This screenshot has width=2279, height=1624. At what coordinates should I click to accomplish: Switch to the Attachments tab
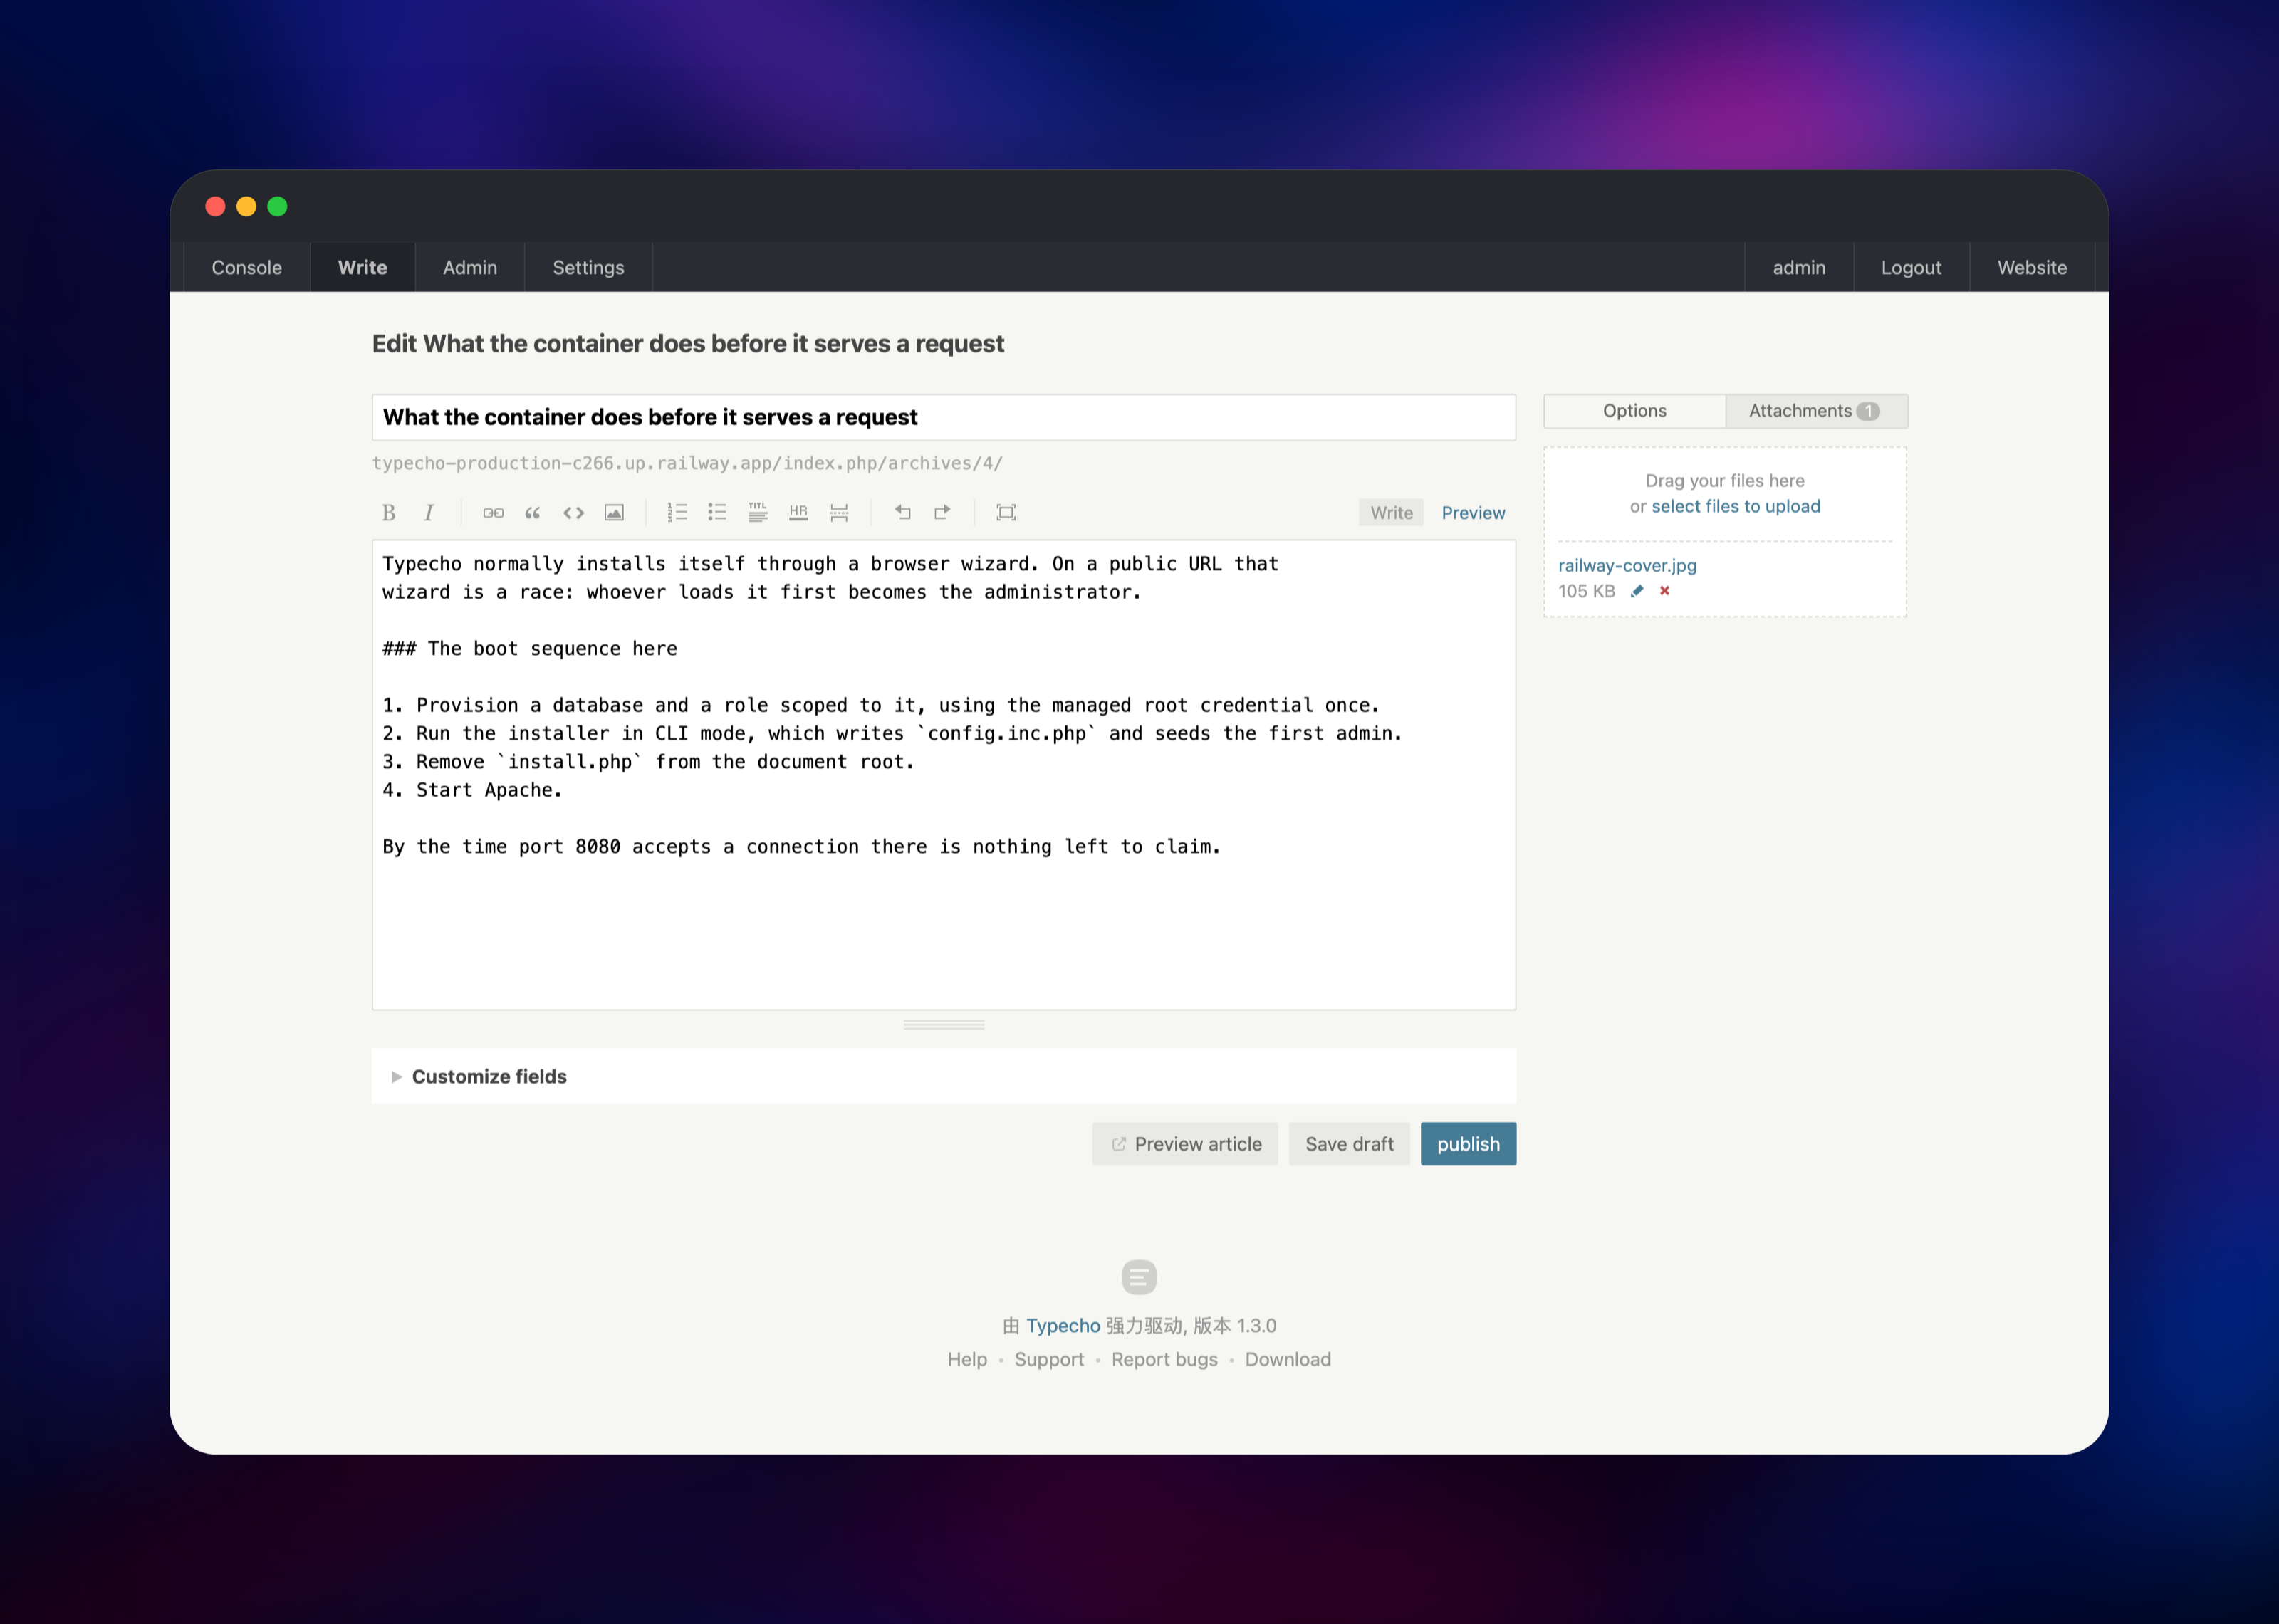pyautogui.click(x=1816, y=411)
